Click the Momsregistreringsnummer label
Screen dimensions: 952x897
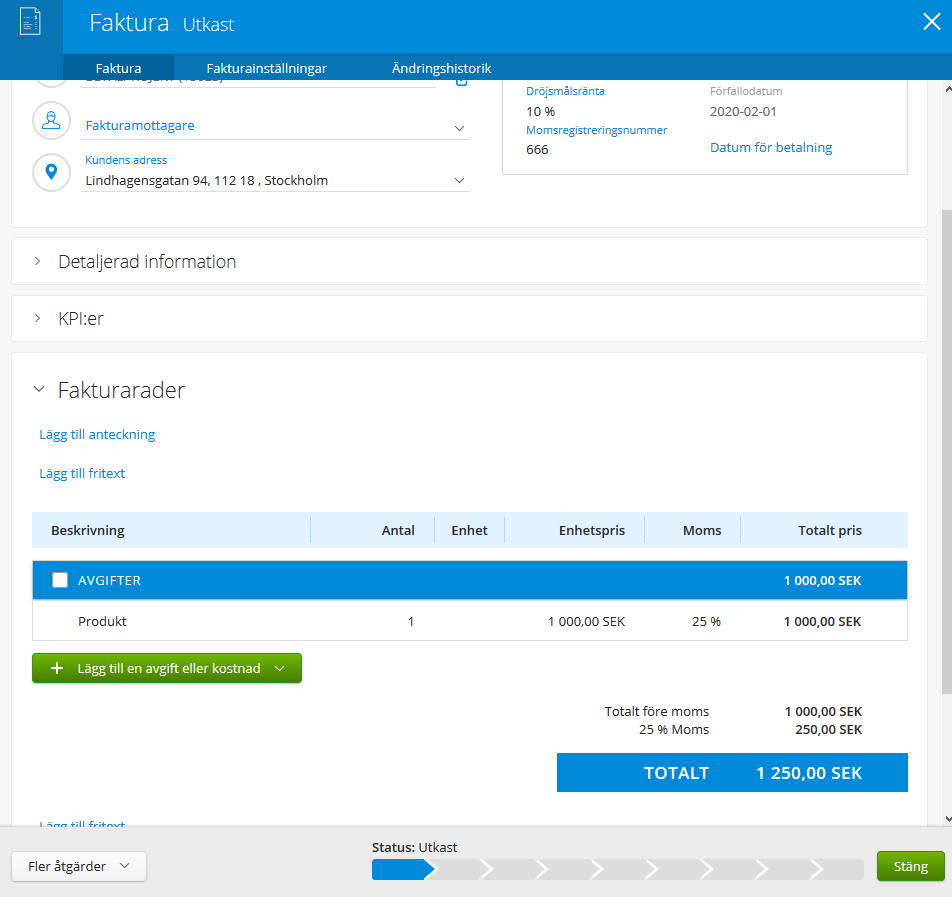[x=596, y=130]
